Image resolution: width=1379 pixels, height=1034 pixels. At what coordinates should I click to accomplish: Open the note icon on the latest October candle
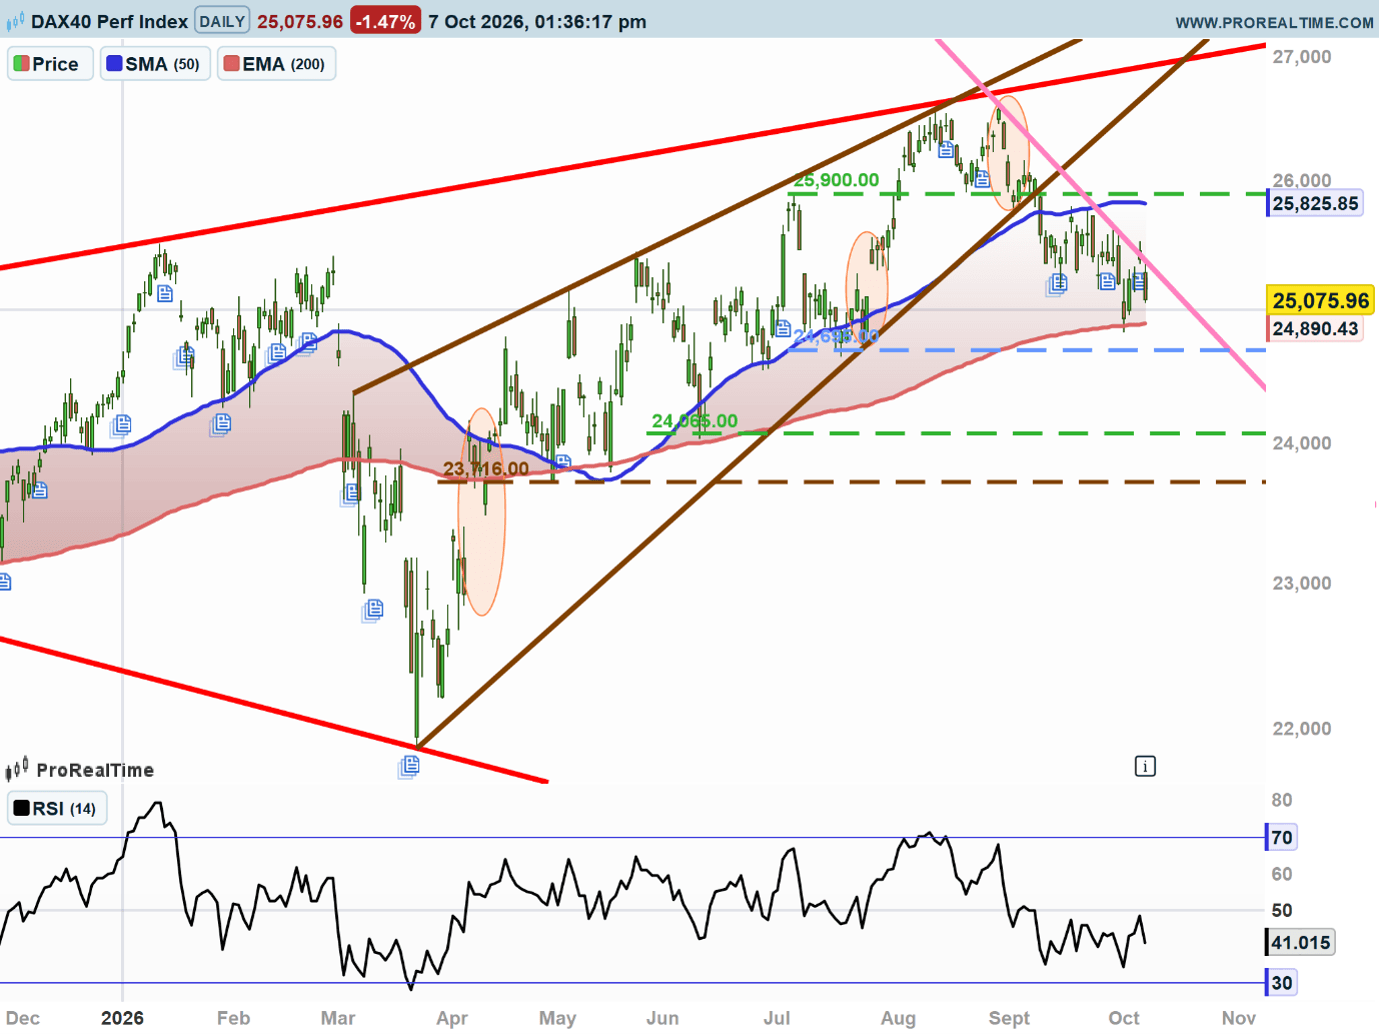[1139, 281]
